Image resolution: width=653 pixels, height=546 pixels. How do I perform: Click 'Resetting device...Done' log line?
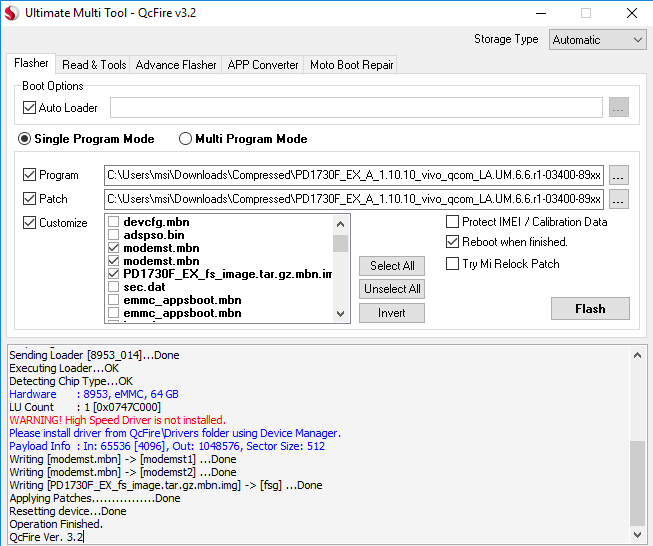click(x=67, y=511)
